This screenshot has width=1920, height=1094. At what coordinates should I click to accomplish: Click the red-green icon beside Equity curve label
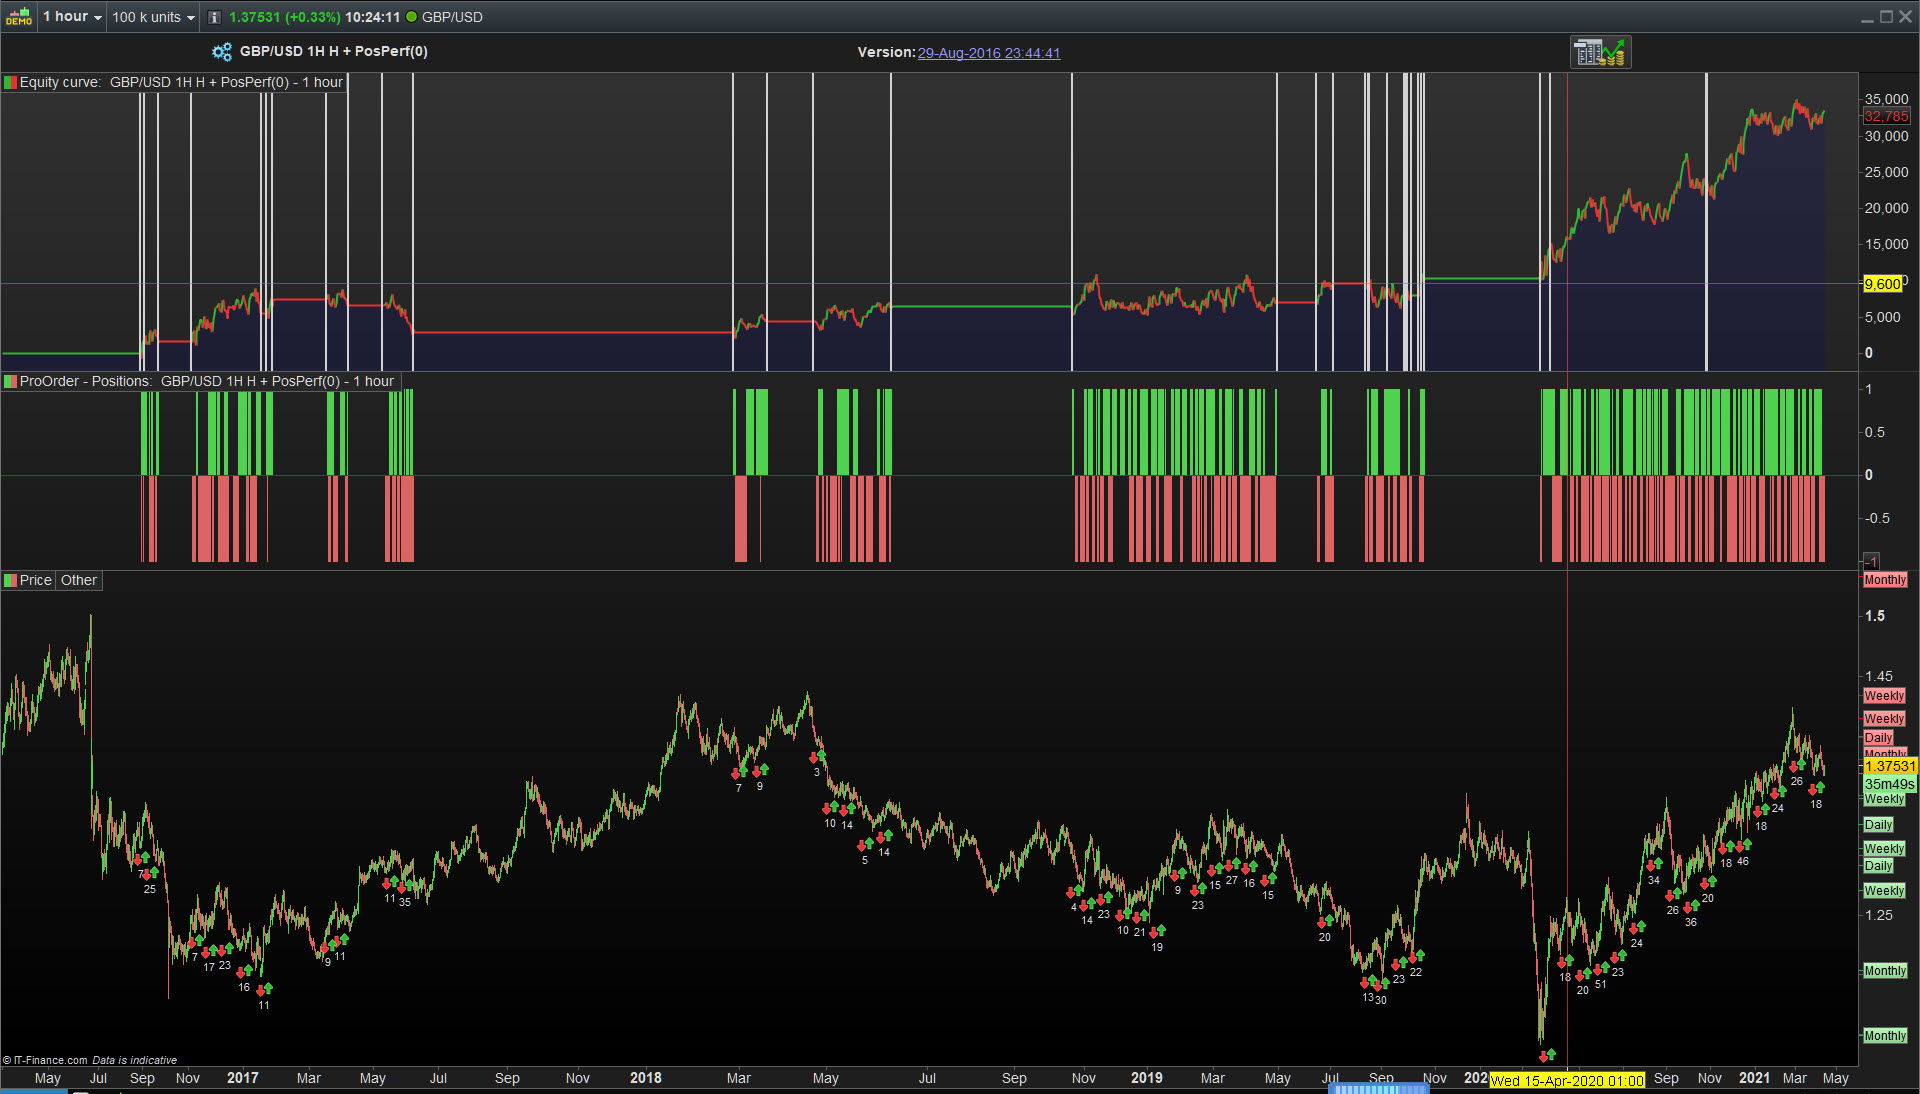(10, 82)
